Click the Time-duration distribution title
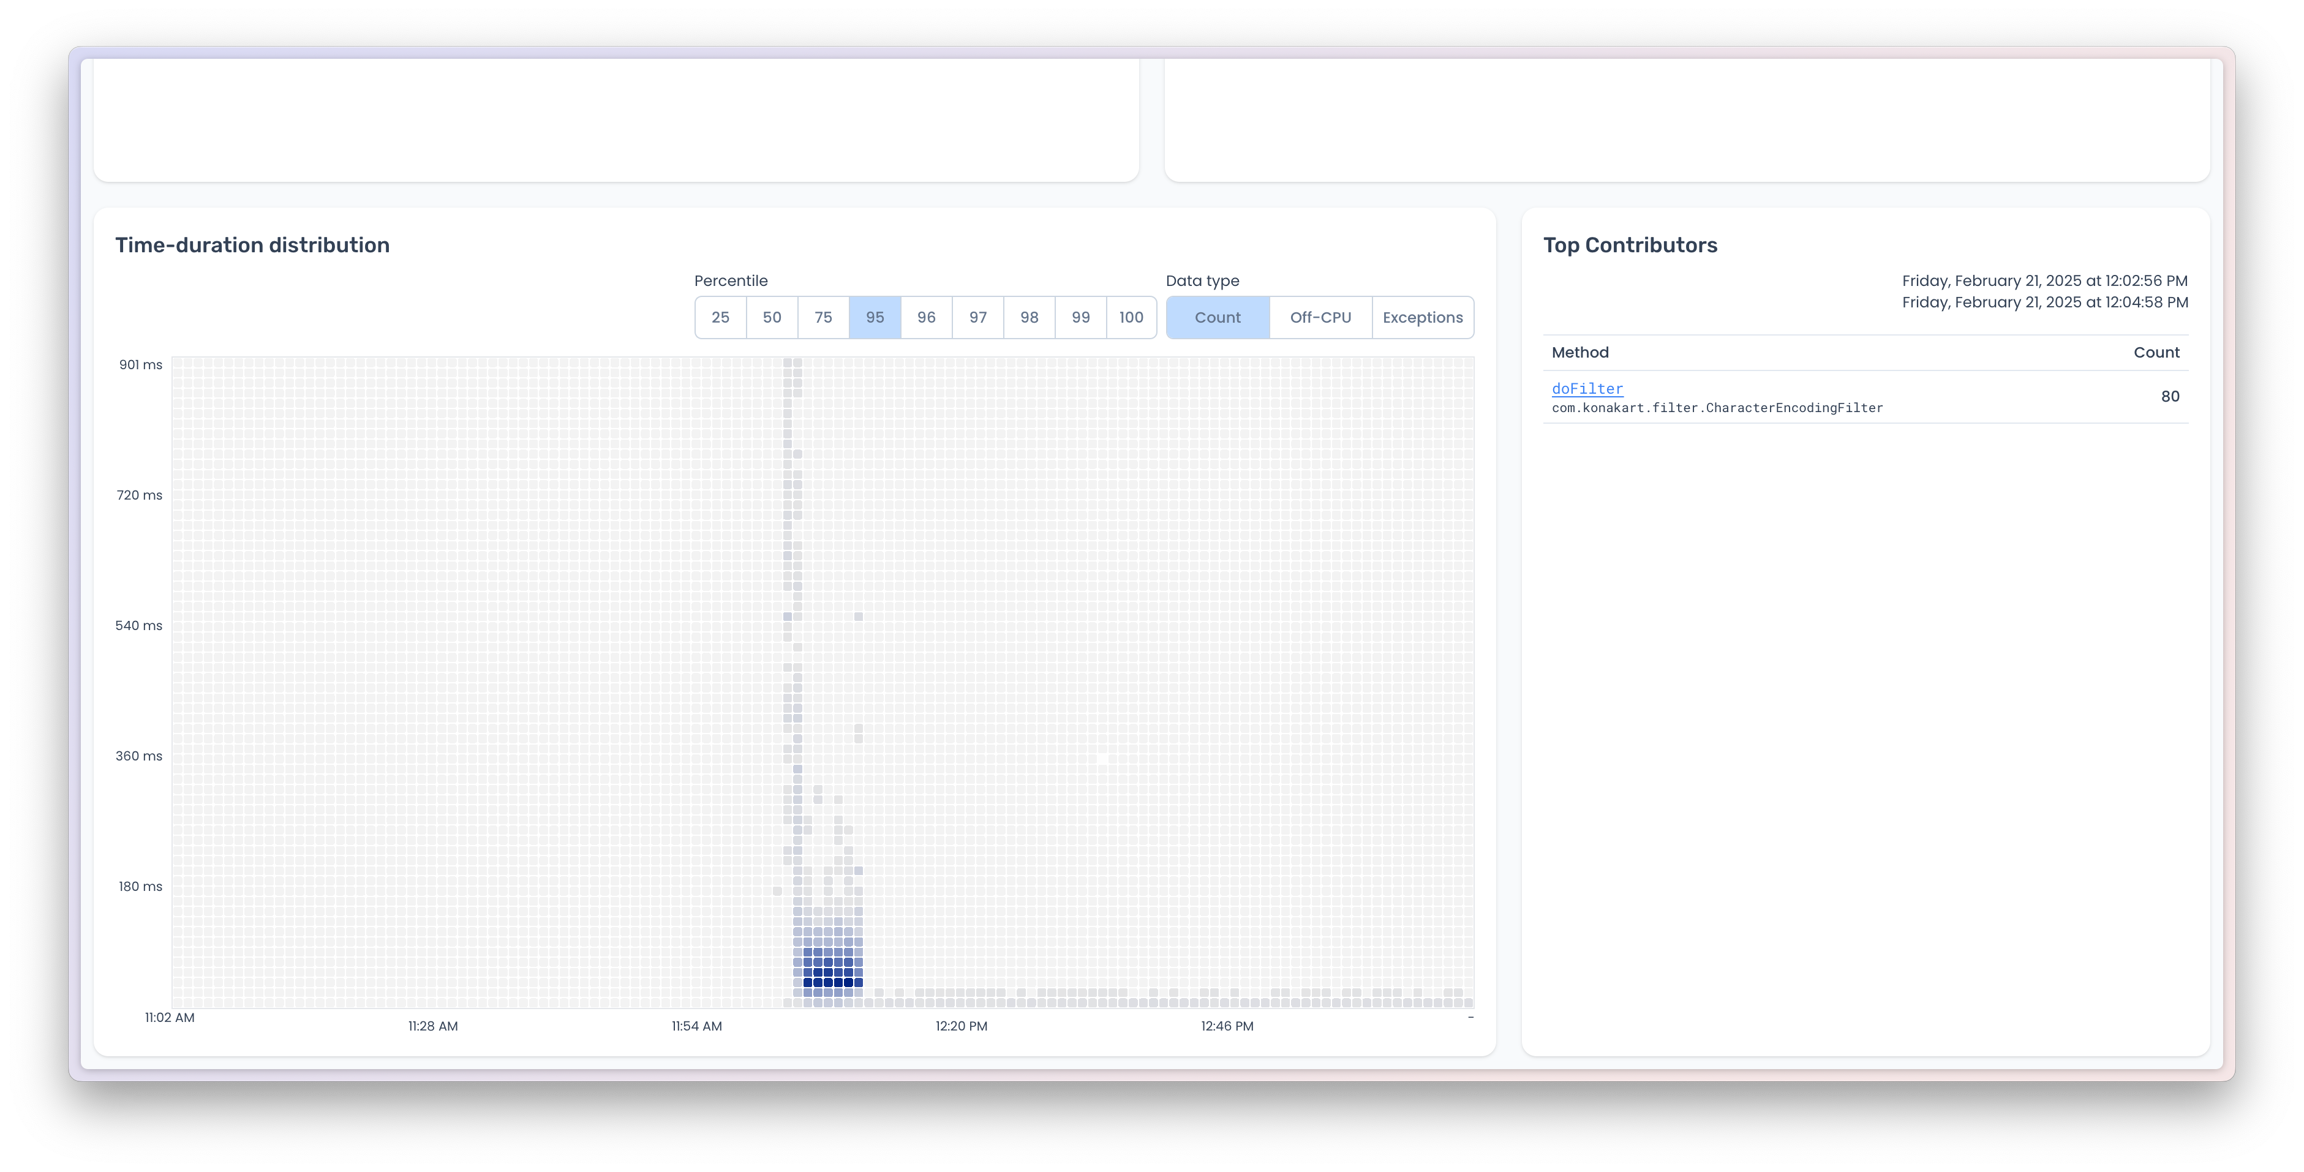This screenshot has width=2304, height=1172. coord(252,245)
